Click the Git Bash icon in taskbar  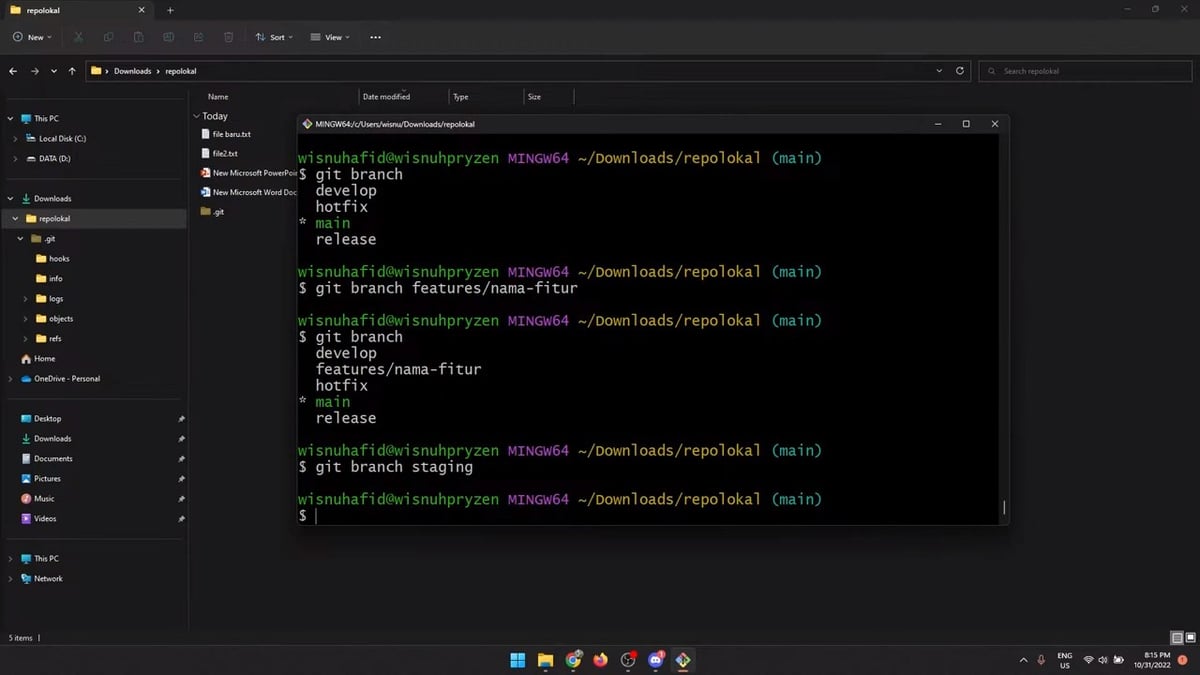[x=683, y=660]
